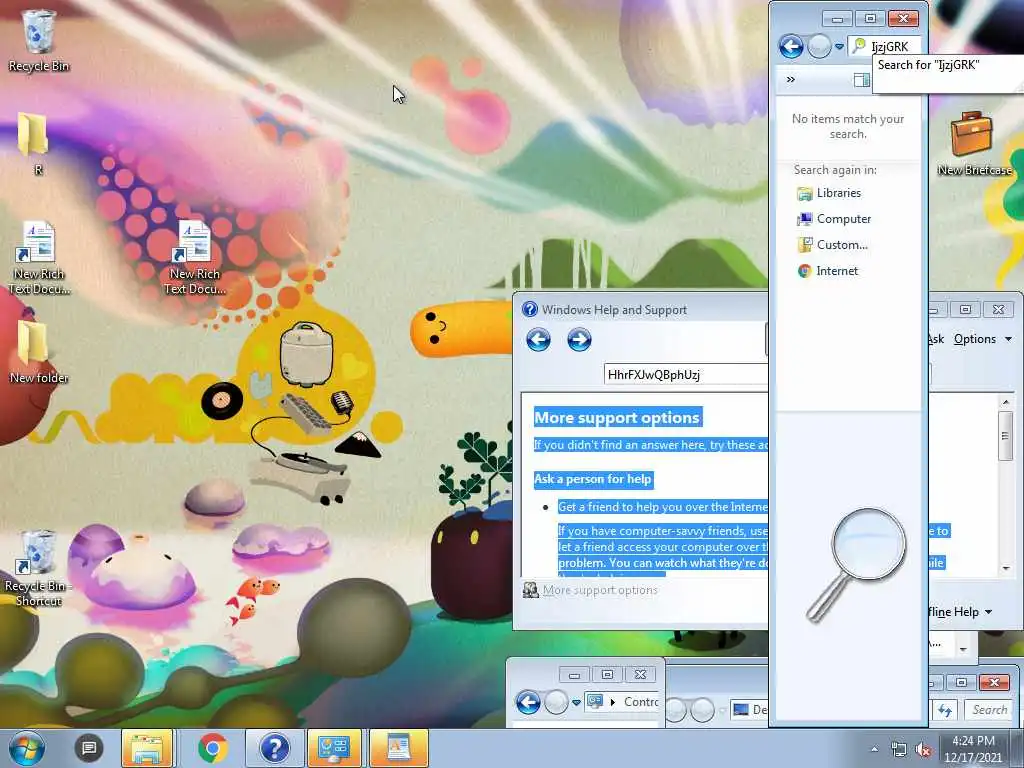Click the Windows Help and Support title icon
The image size is (1024, 768).
[x=530, y=309]
